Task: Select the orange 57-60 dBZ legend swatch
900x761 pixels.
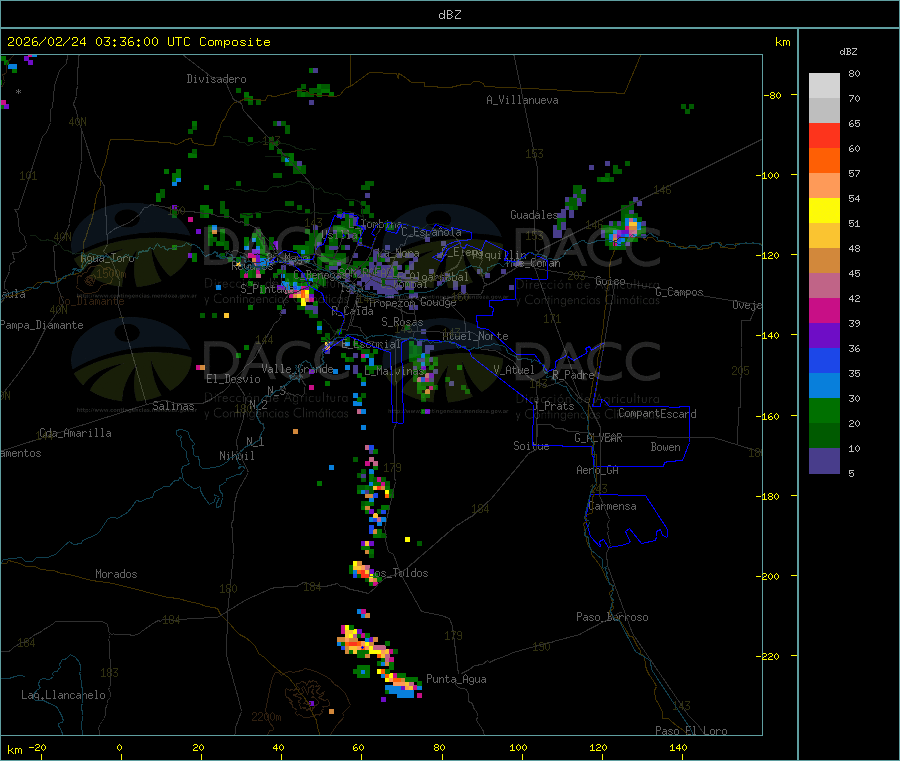Action: pos(824,161)
